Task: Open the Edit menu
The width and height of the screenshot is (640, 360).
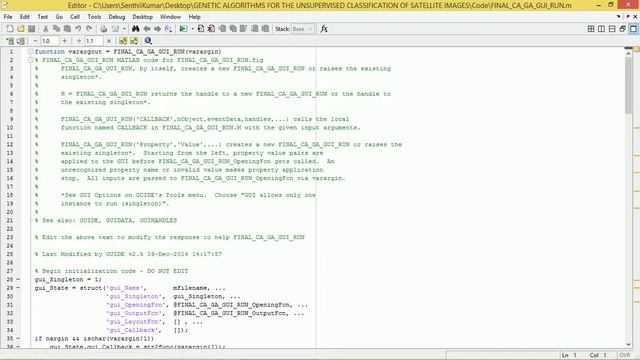Action: (x=24, y=17)
